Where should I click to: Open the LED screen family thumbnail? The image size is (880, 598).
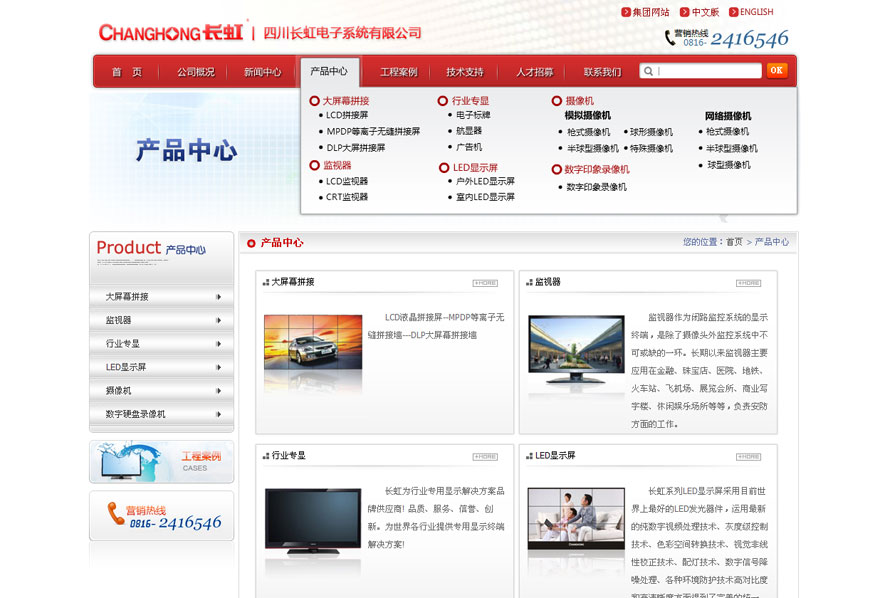point(576,519)
